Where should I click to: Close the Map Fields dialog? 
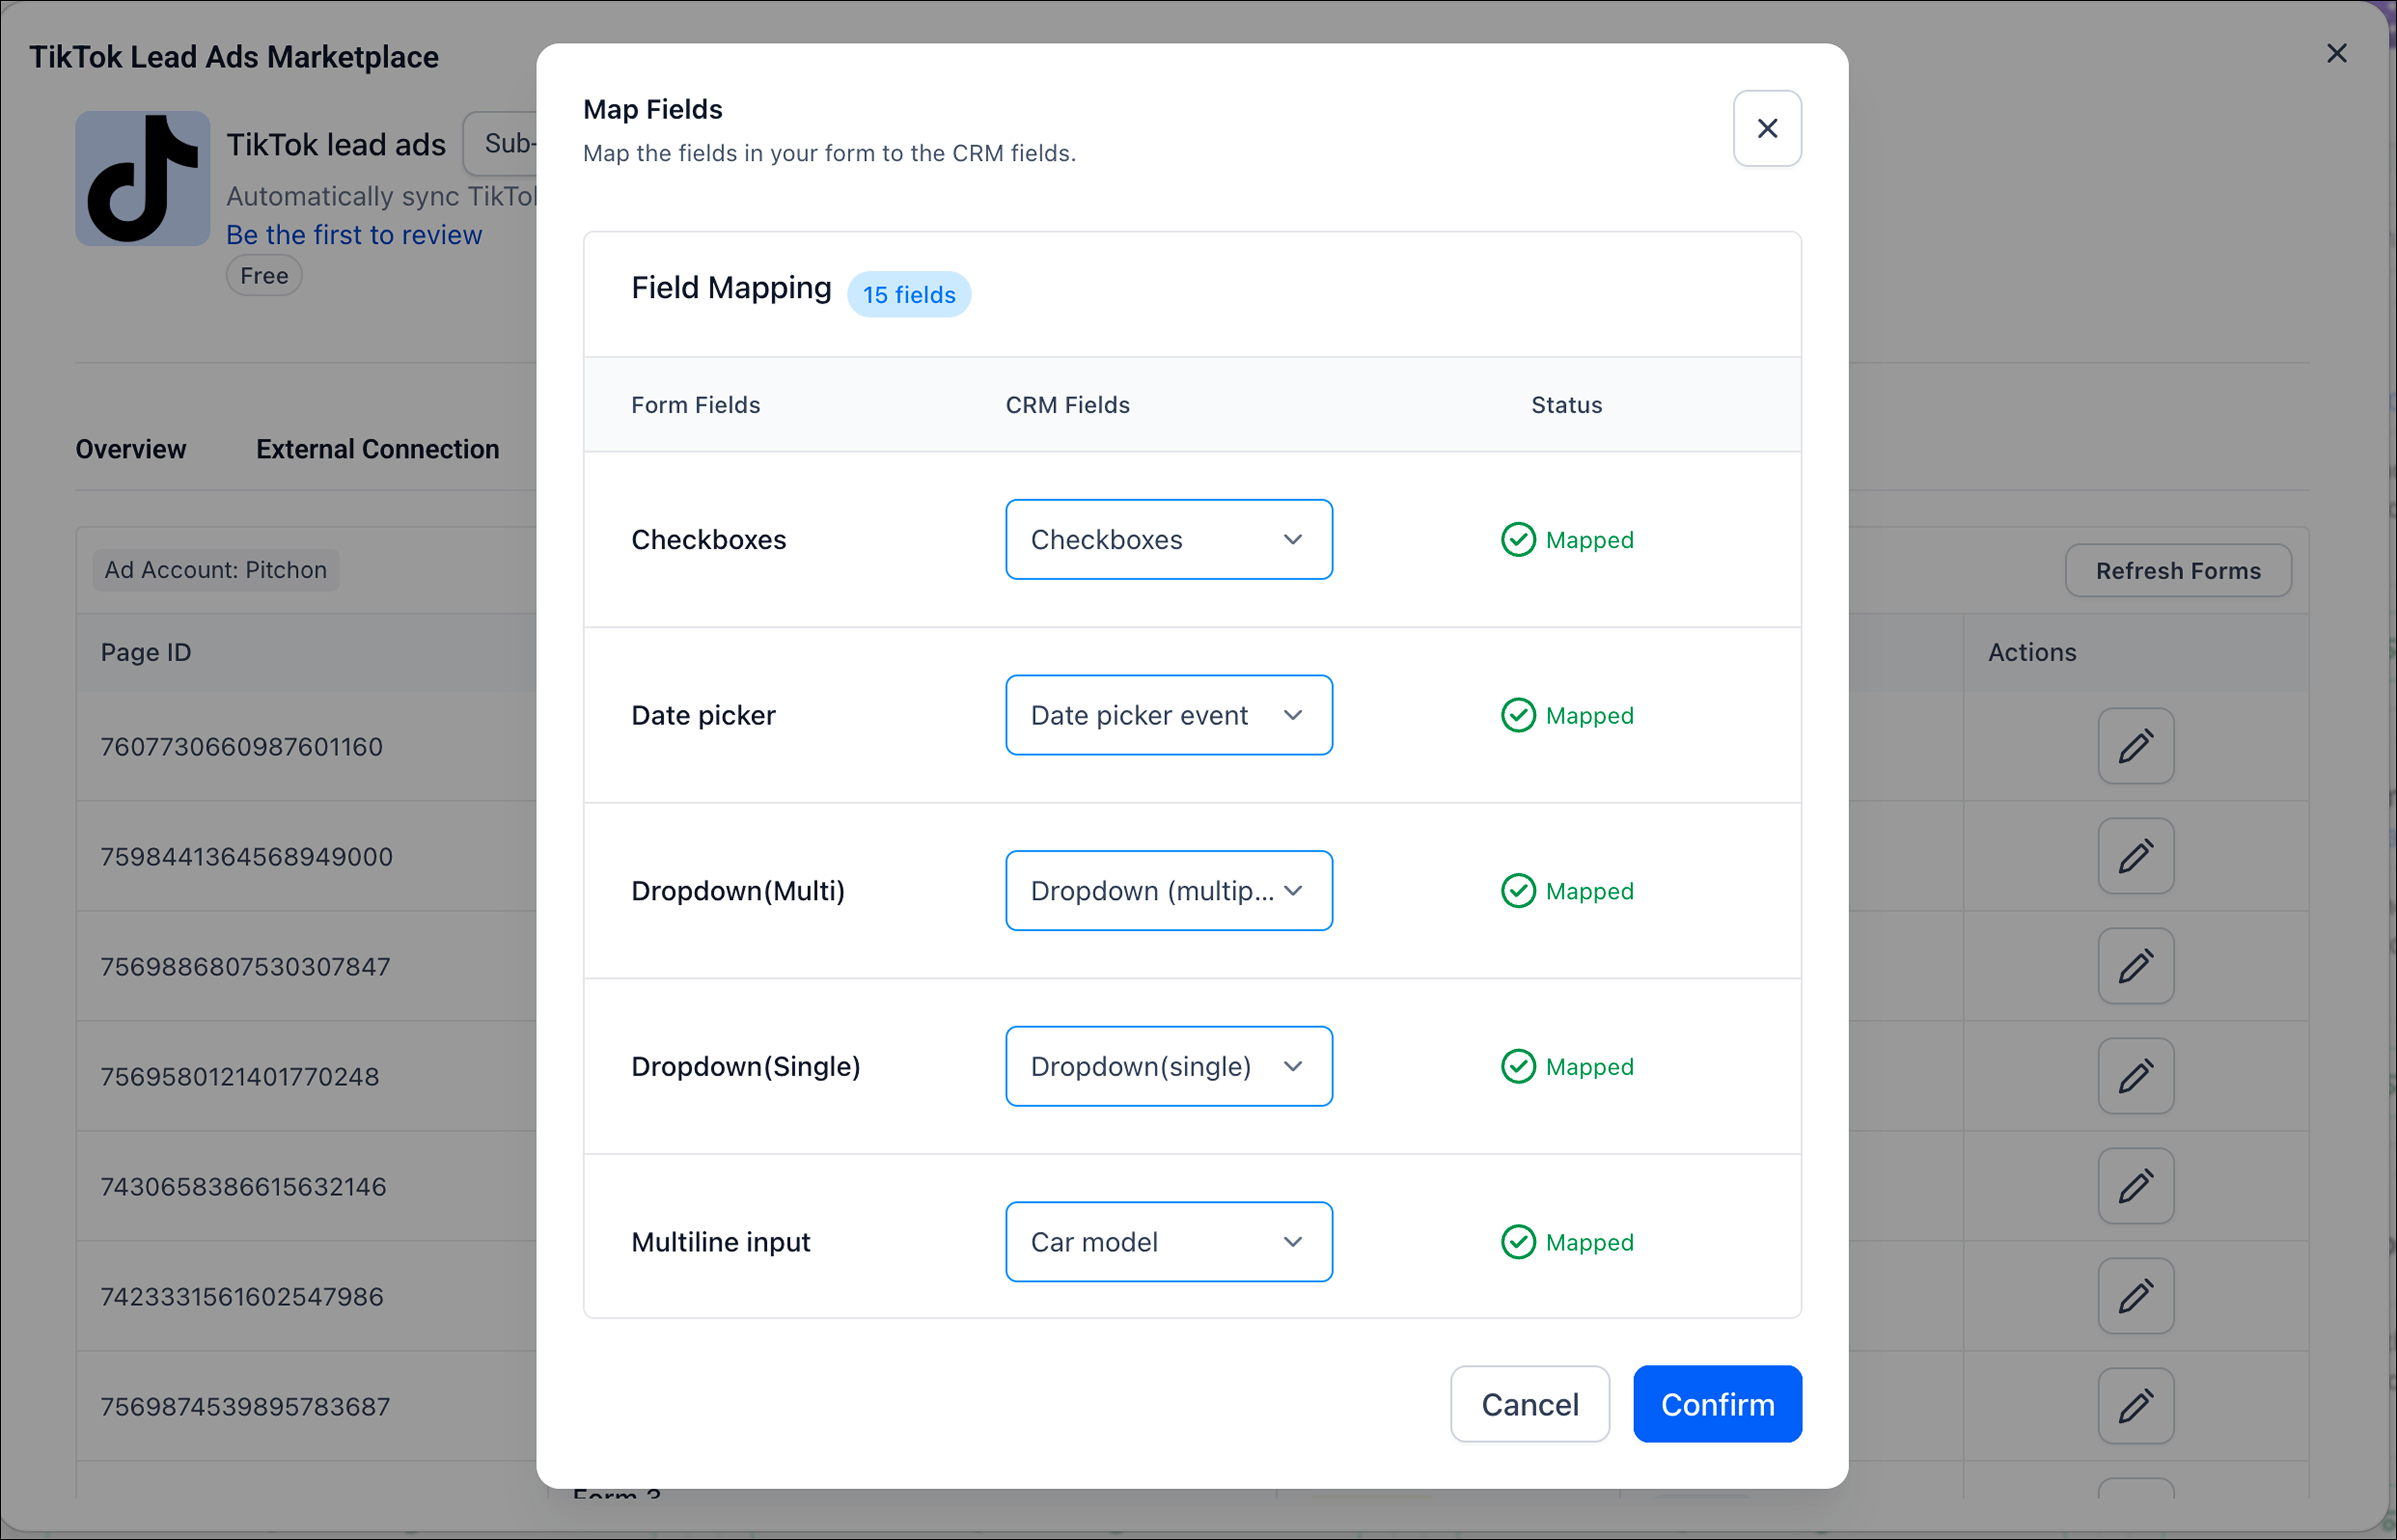[x=1767, y=129]
